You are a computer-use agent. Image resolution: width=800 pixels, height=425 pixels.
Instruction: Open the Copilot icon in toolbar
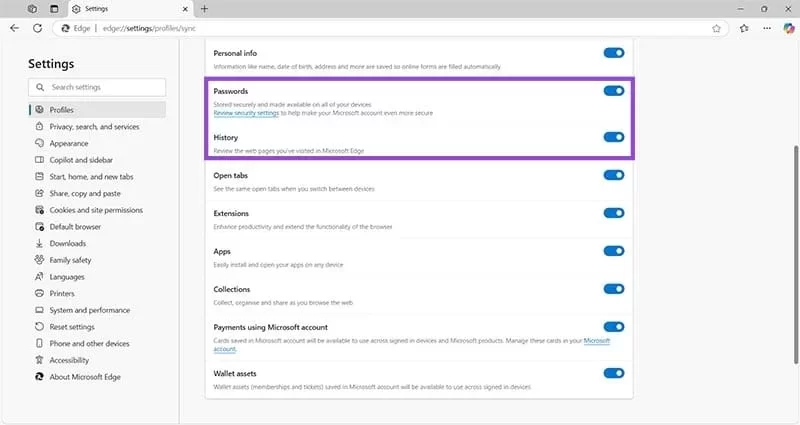tap(787, 29)
